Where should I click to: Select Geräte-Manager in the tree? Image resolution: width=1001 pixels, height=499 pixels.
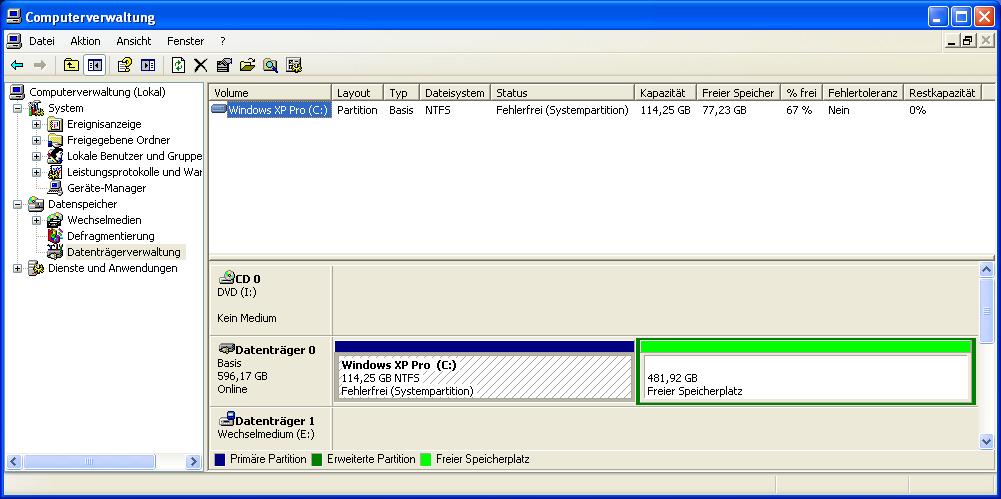(107, 188)
